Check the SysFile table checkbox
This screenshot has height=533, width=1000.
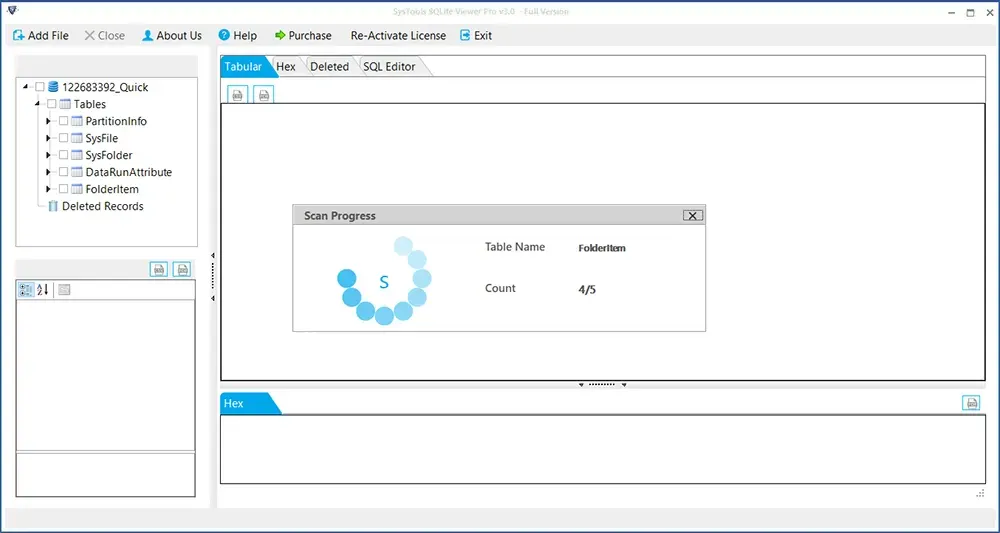(x=63, y=138)
